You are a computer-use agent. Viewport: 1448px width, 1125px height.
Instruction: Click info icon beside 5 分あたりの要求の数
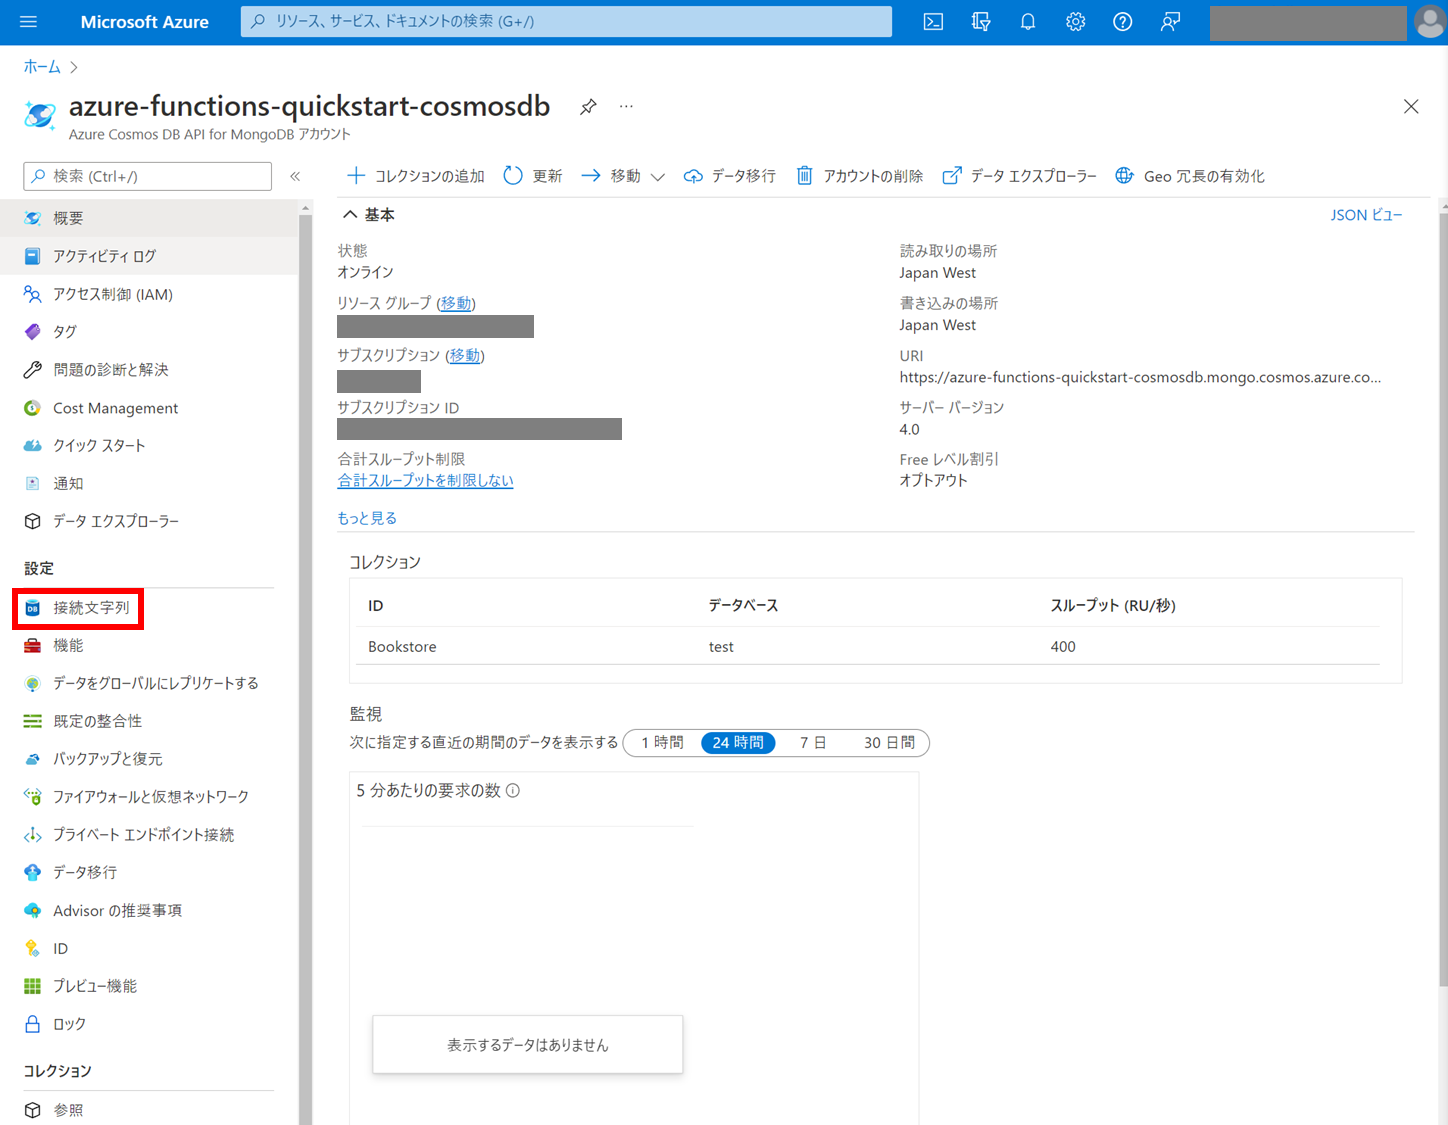[513, 791]
